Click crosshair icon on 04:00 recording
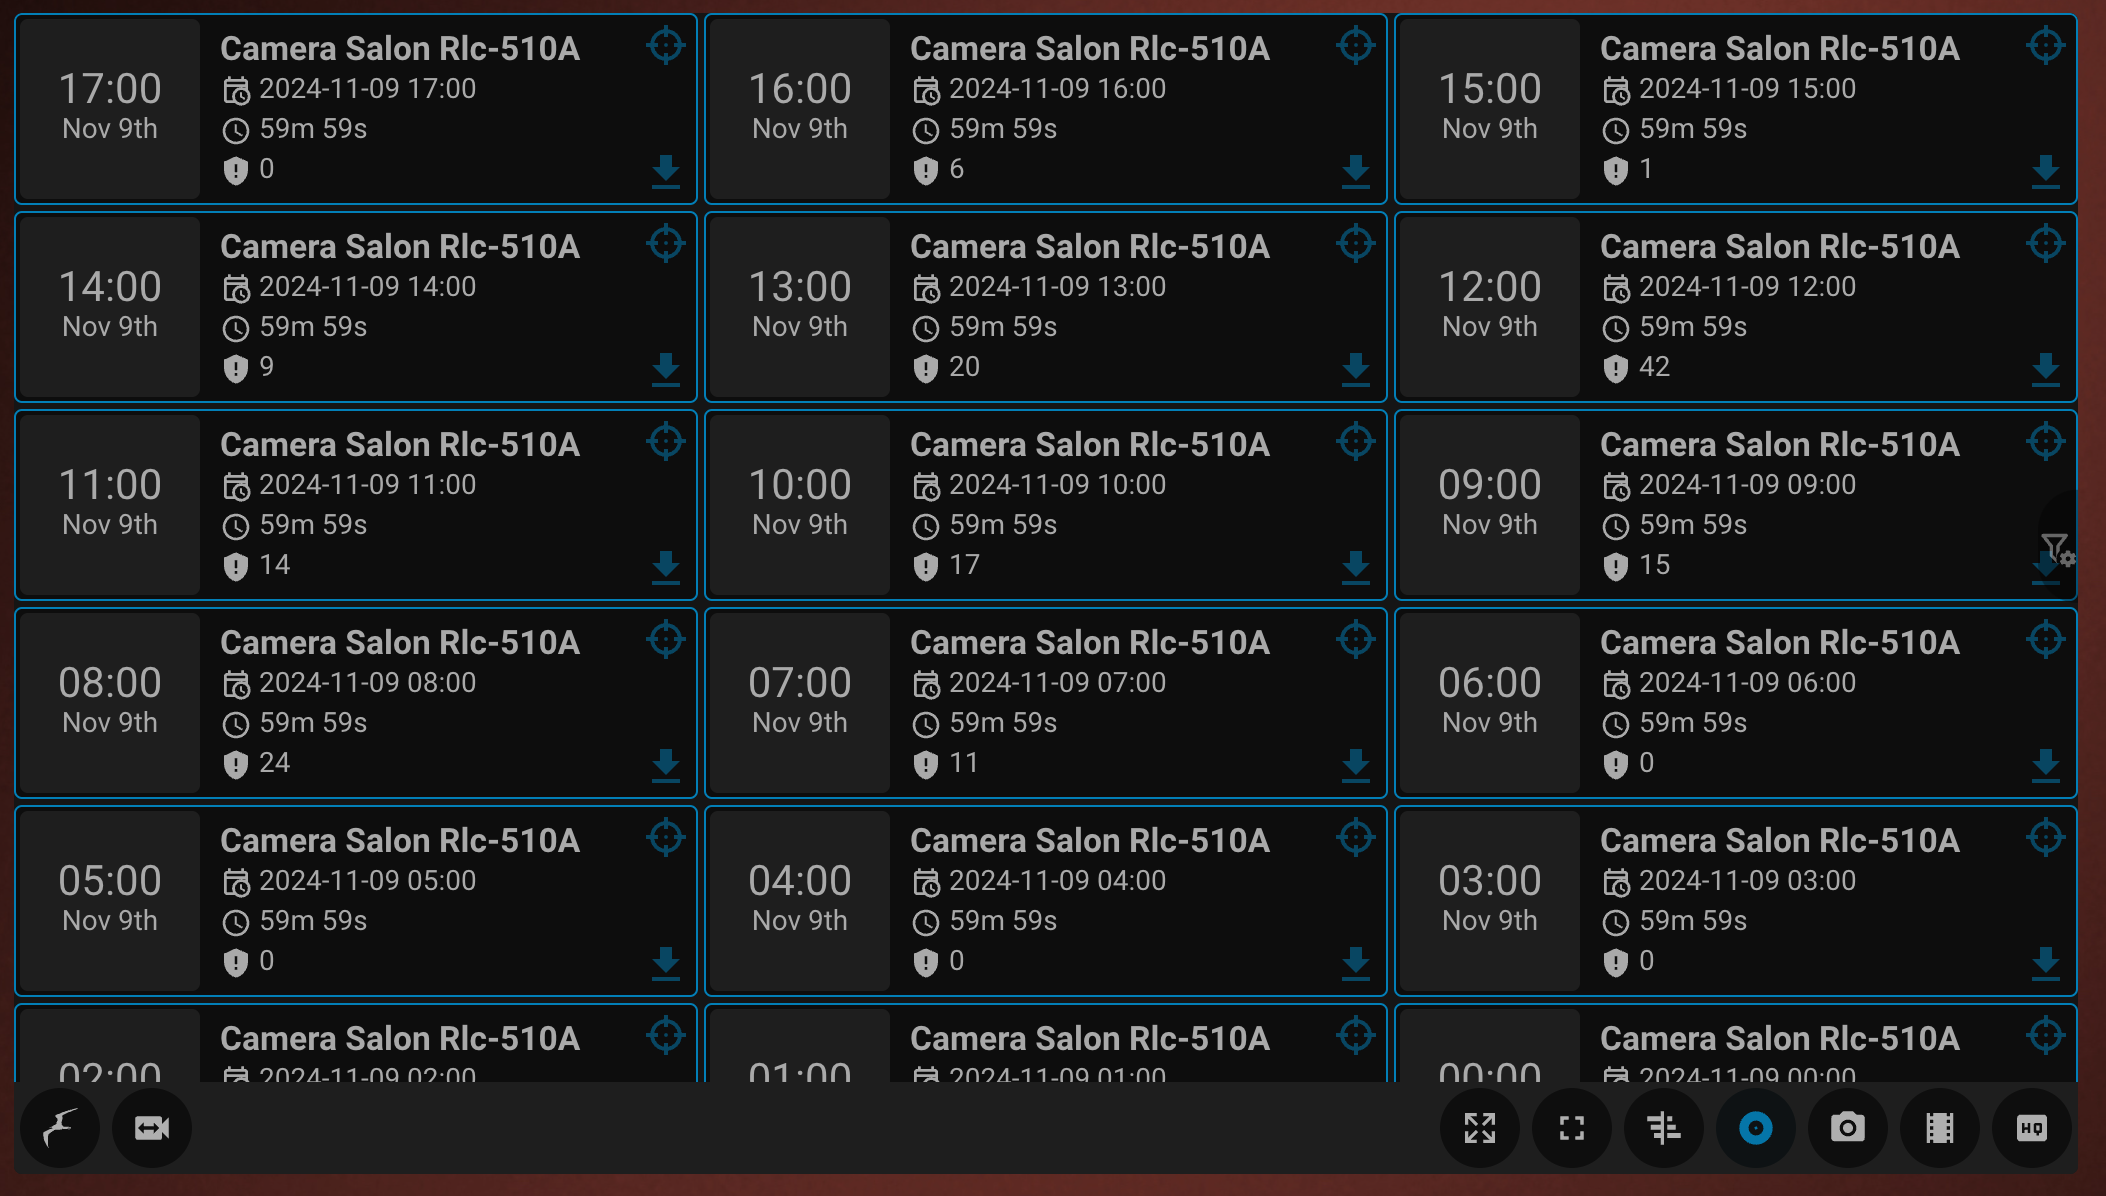 [x=1356, y=837]
